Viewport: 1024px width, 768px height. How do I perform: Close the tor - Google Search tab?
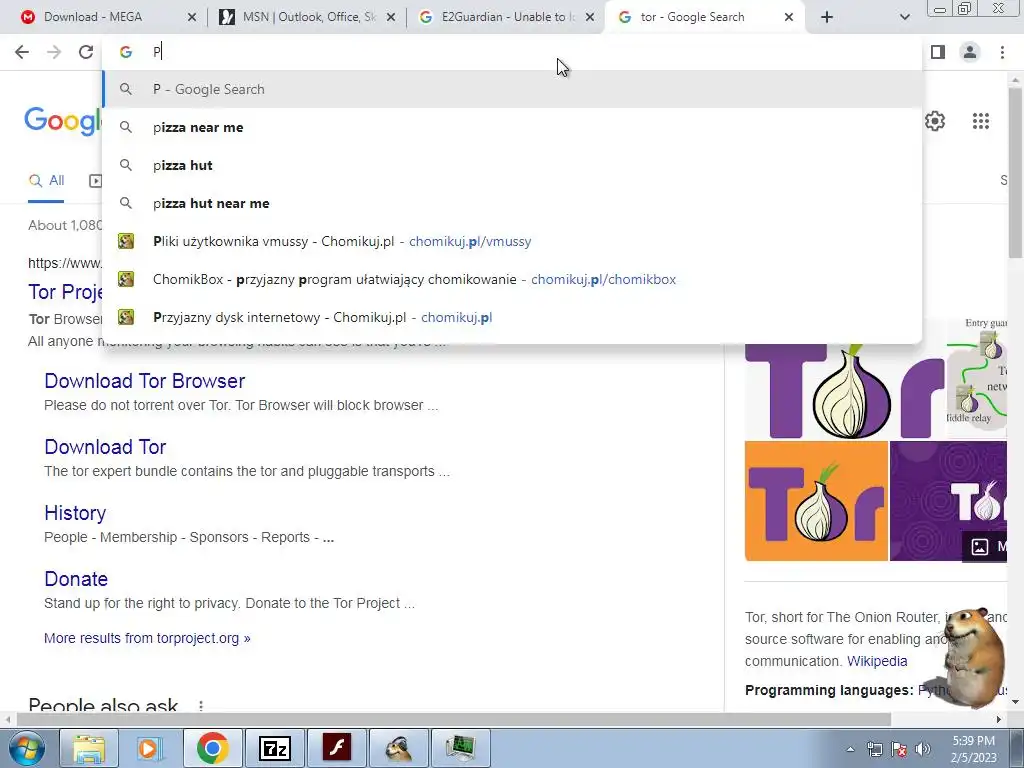click(x=788, y=17)
